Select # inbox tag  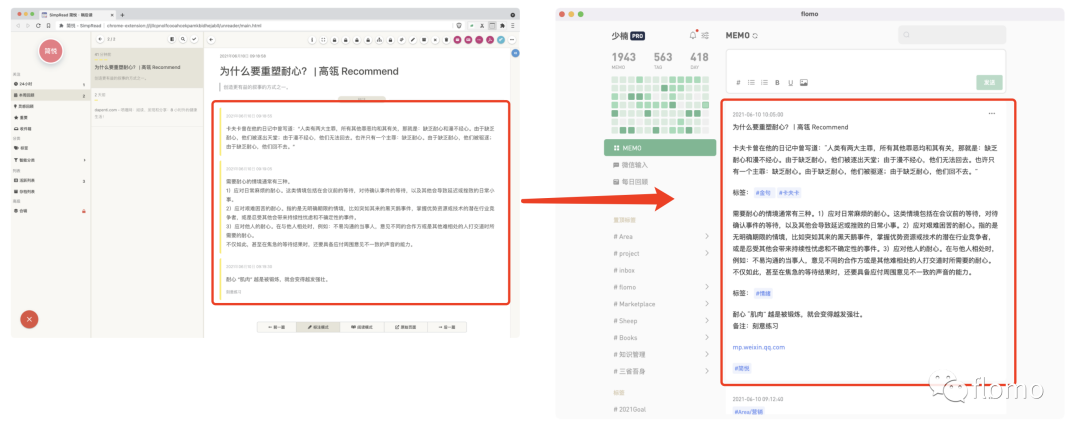point(624,270)
